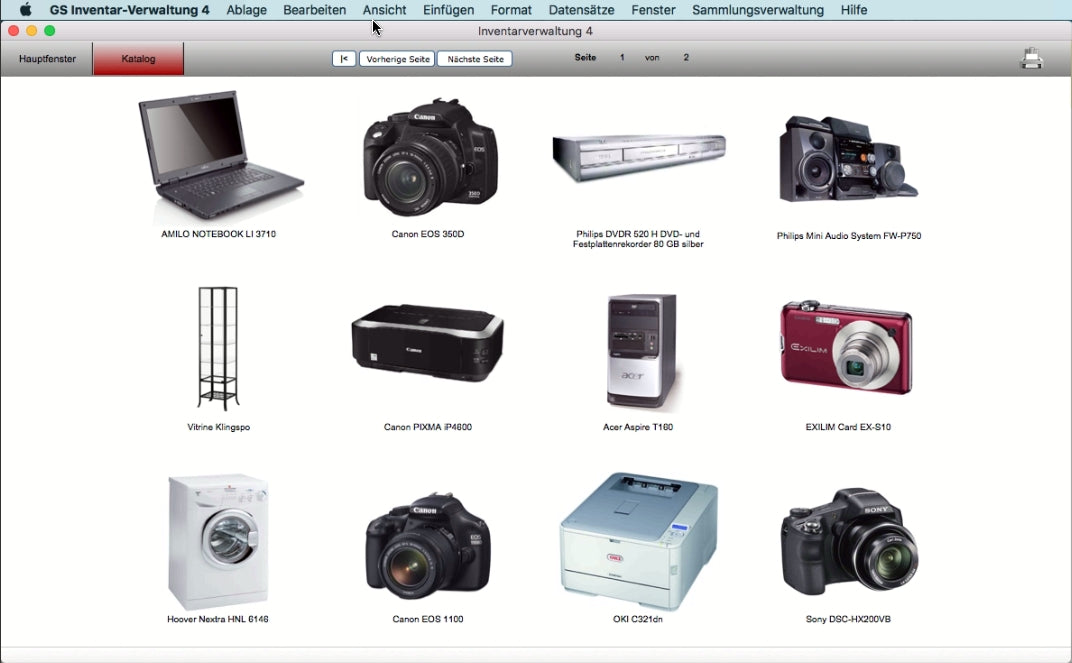Image resolution: width=1072 pixels, height=663 pixels.
Task: Open the Ablage menu
Action: click(246, 10)
